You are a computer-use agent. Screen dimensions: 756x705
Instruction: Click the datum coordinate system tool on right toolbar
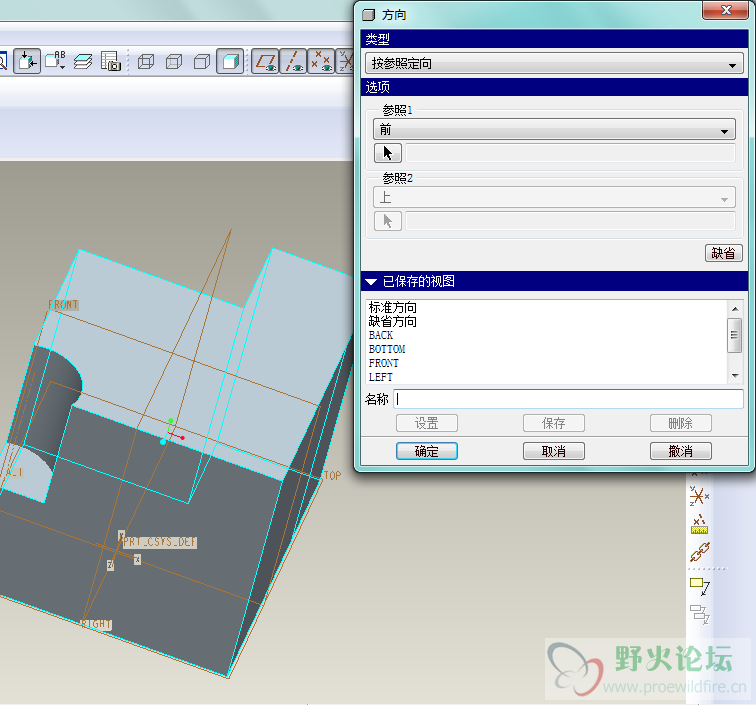pyautogui.click(x=699, y=496)
